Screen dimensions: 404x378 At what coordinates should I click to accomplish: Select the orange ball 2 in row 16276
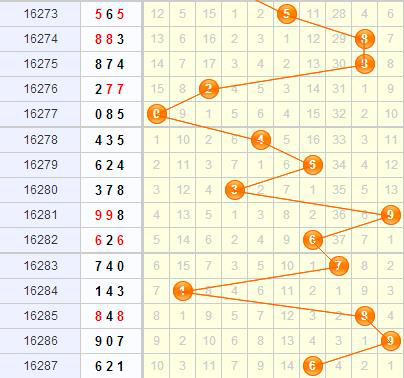coord(209,89)
